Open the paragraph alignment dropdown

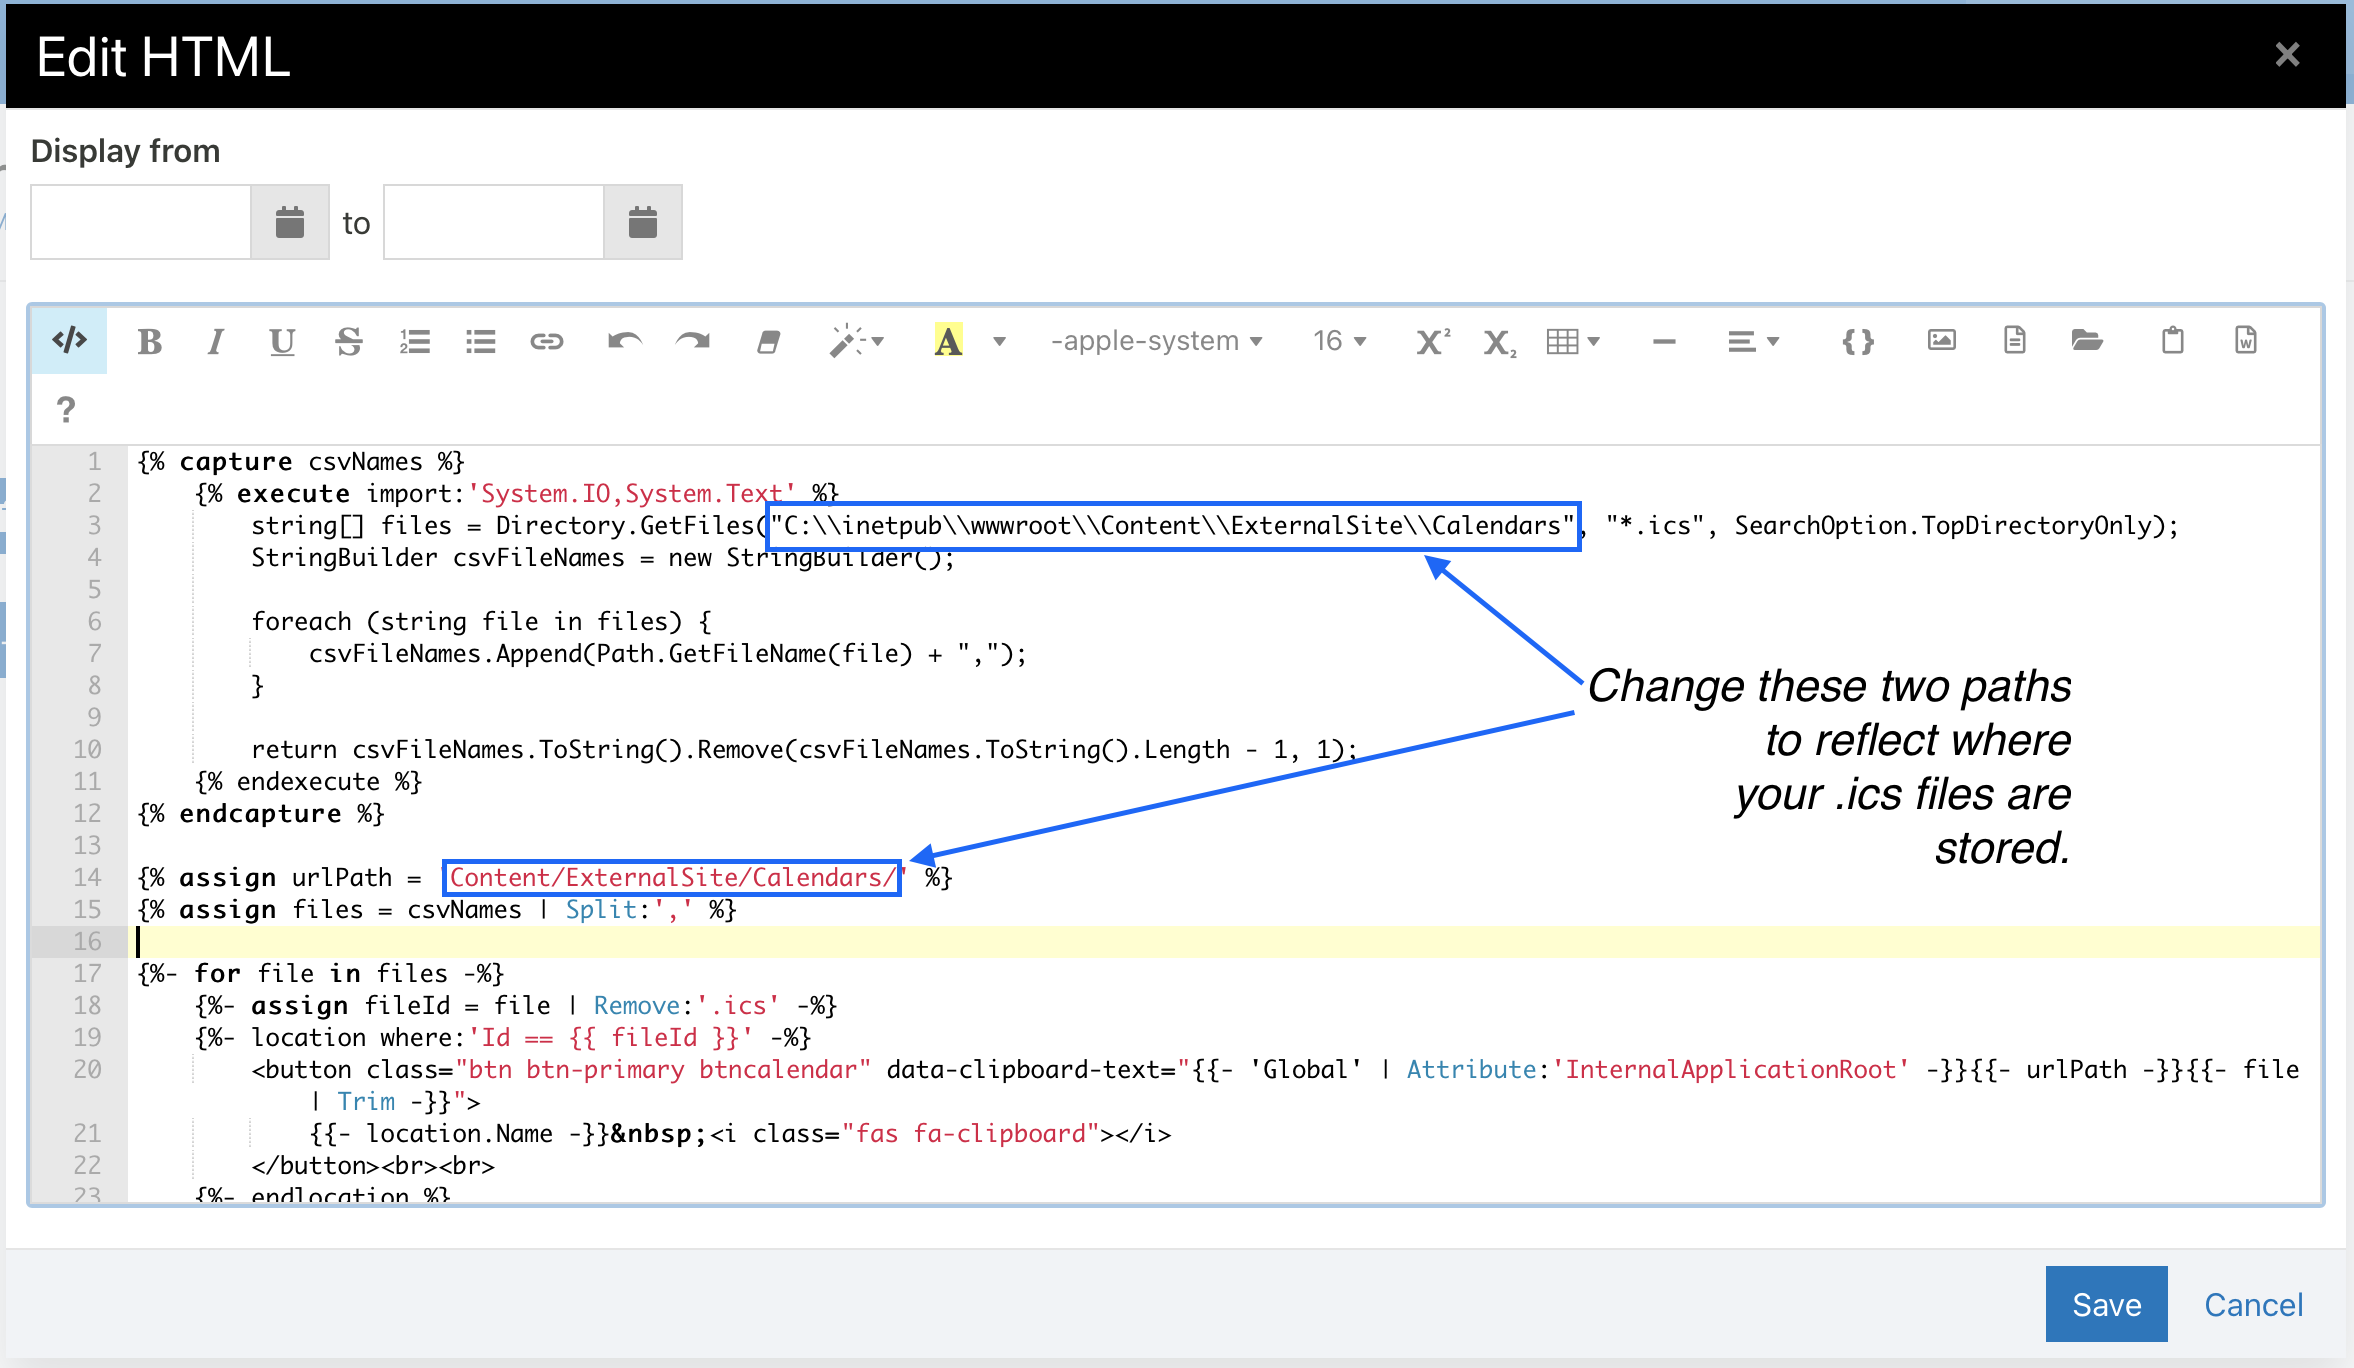(1753, 342)
